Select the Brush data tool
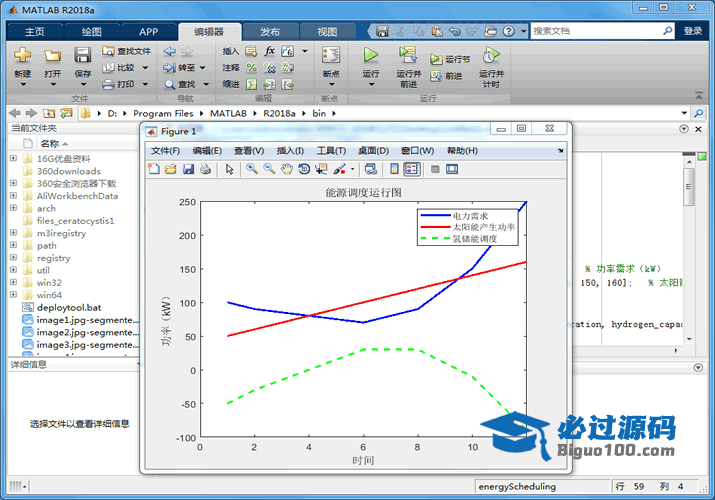Image resolution: width=715 pixels, height=500 pixels. 339,169
